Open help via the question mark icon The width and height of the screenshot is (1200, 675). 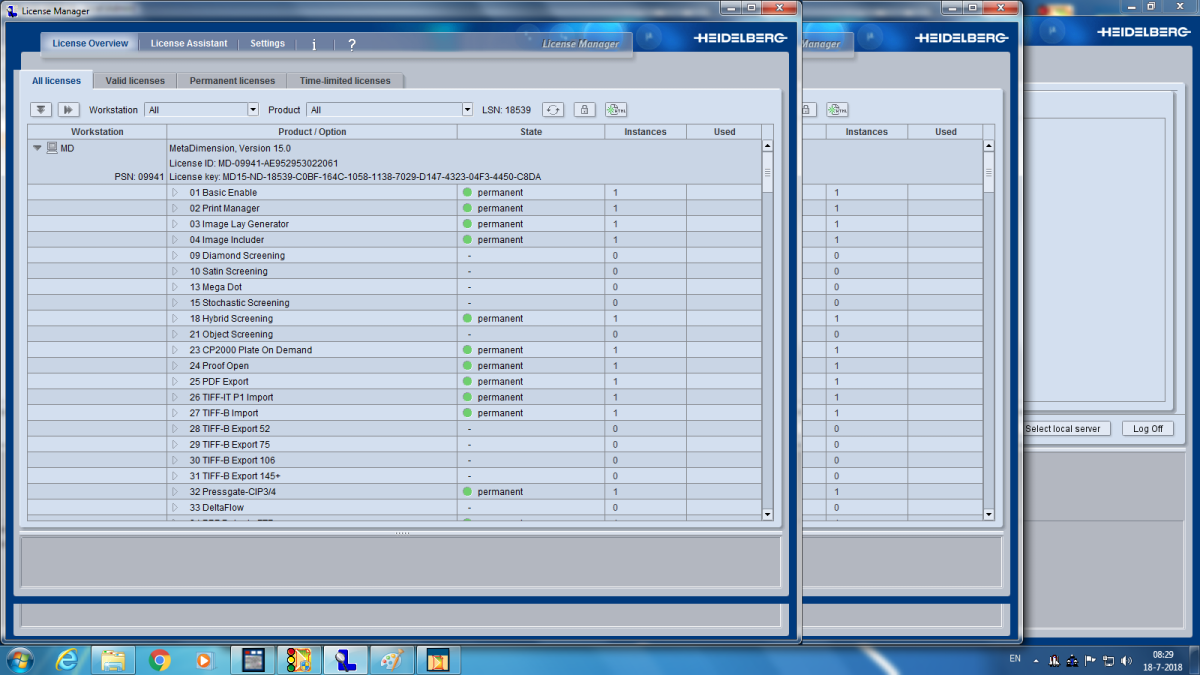coord(352,45)
